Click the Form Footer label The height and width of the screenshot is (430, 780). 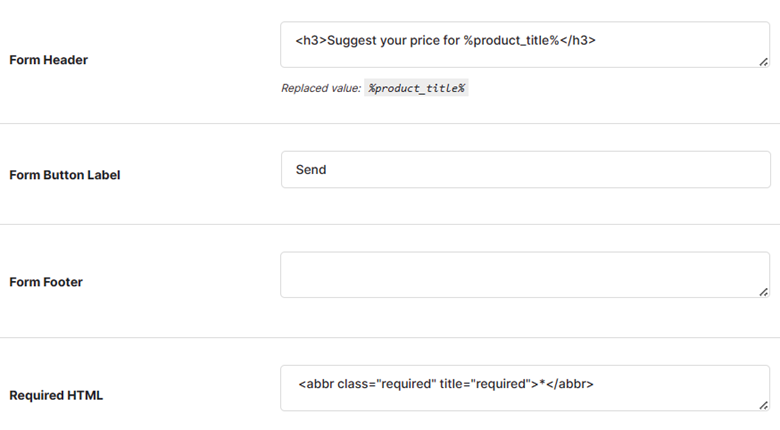46,282
